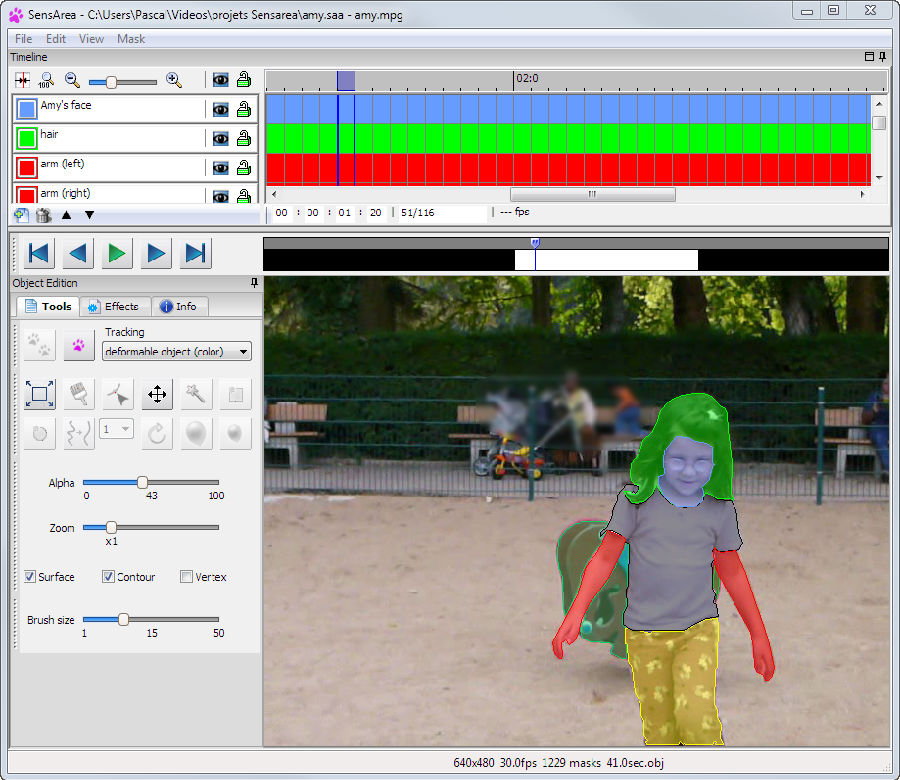Click the add new mask icon
The width and height of the screenshot is (900, 780).
point(21,214)
